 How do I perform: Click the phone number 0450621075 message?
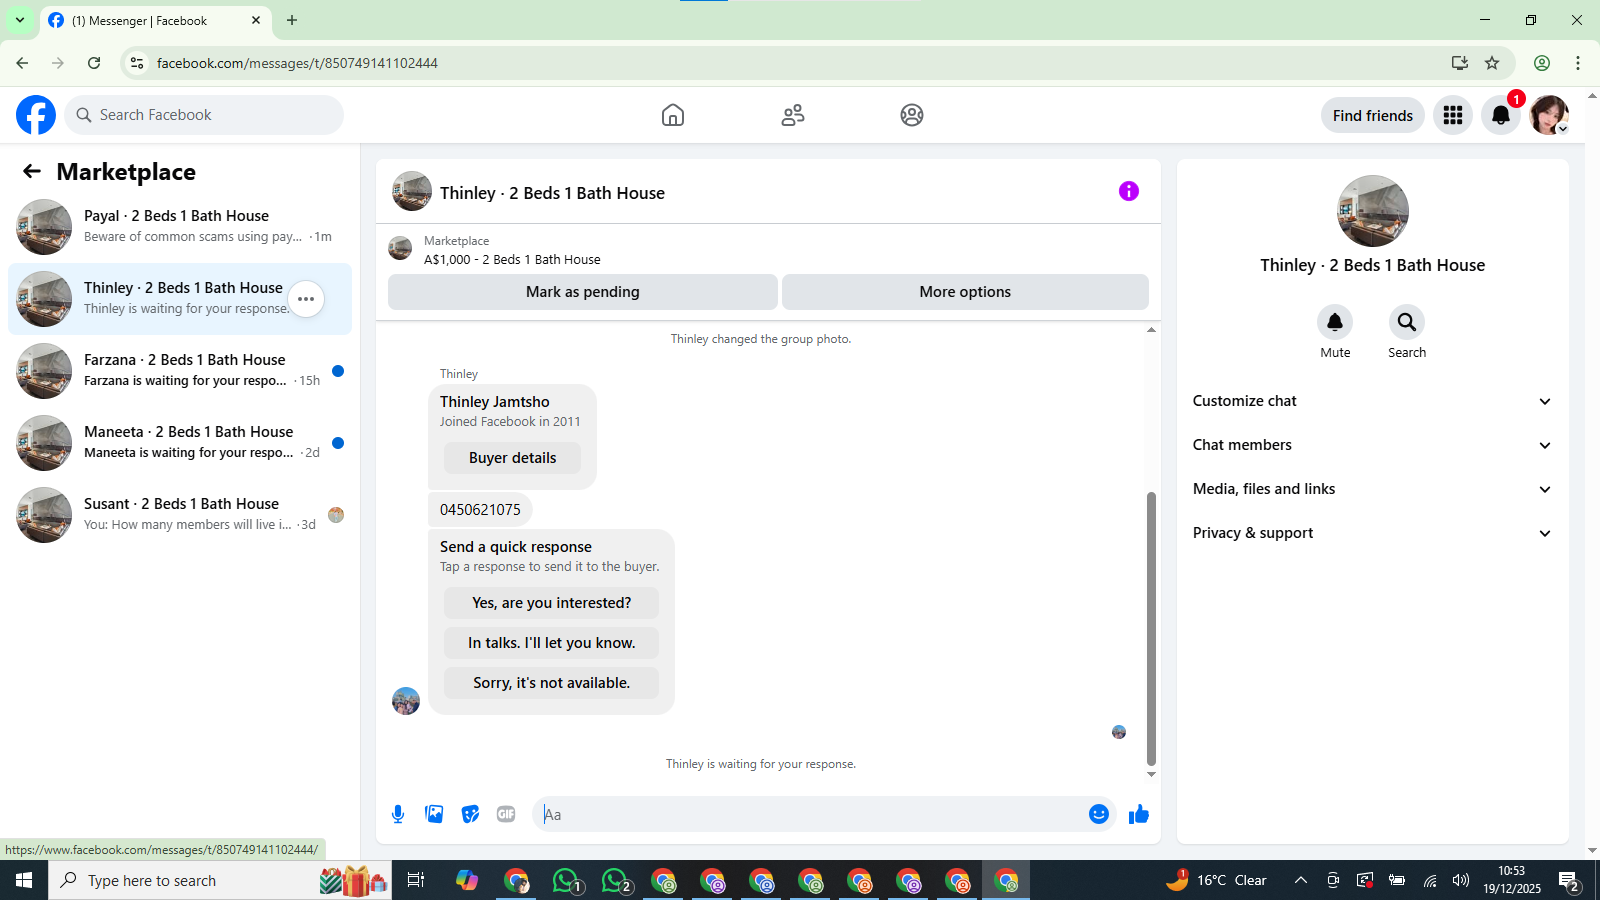480,510
